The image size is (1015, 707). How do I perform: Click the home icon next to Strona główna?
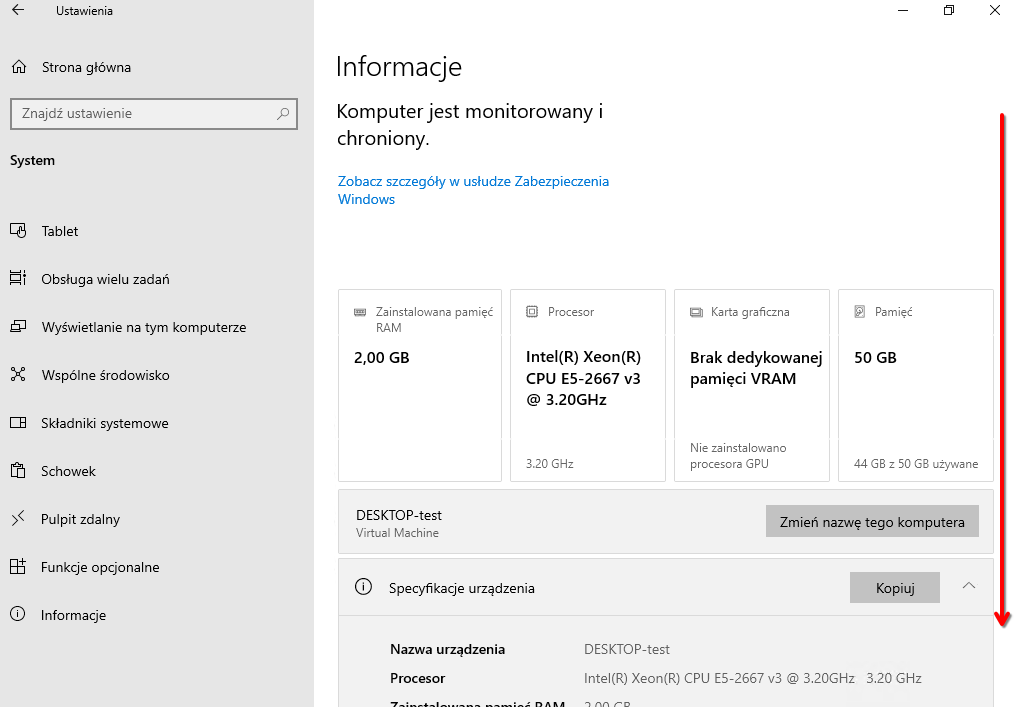(x=17, y=67)
